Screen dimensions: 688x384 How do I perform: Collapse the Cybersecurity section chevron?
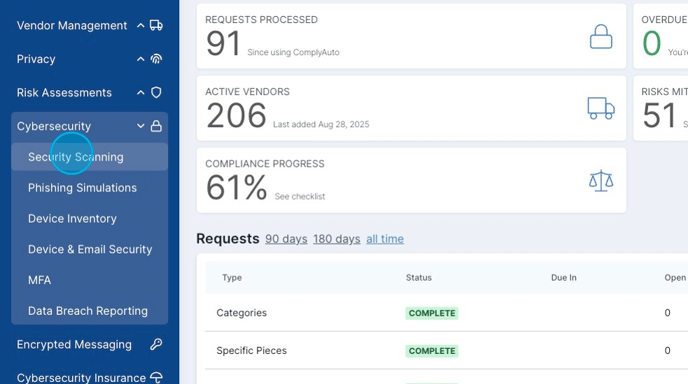(x=140, y=126)
